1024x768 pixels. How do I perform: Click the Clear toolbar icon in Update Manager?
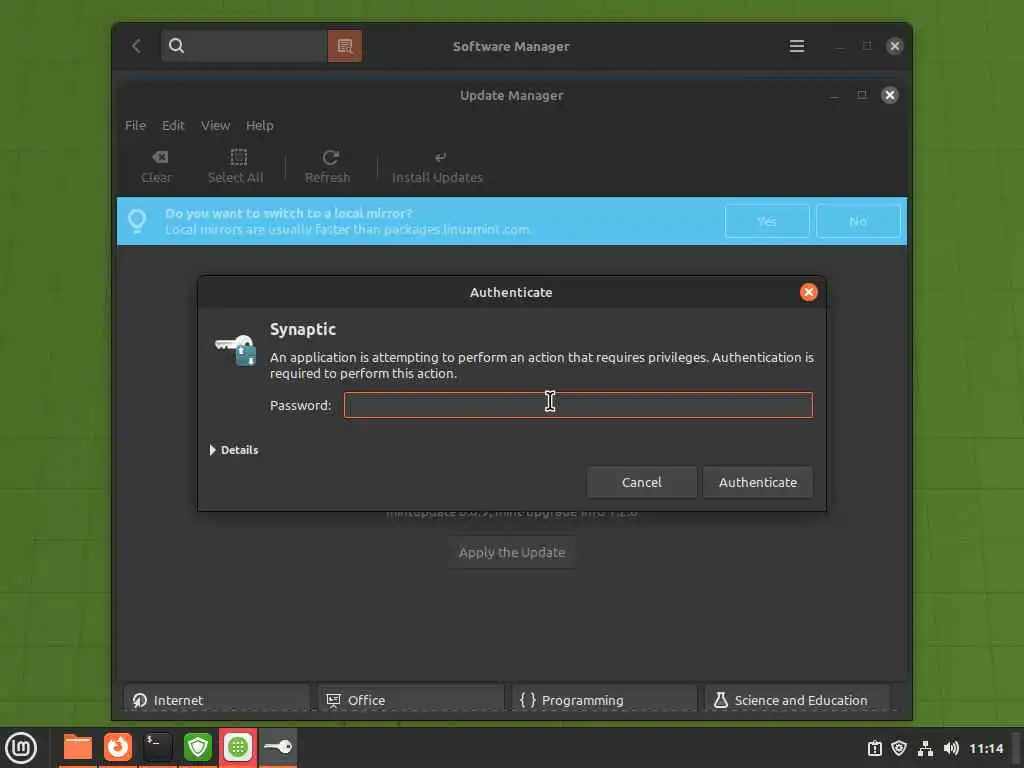pos(157,167)
